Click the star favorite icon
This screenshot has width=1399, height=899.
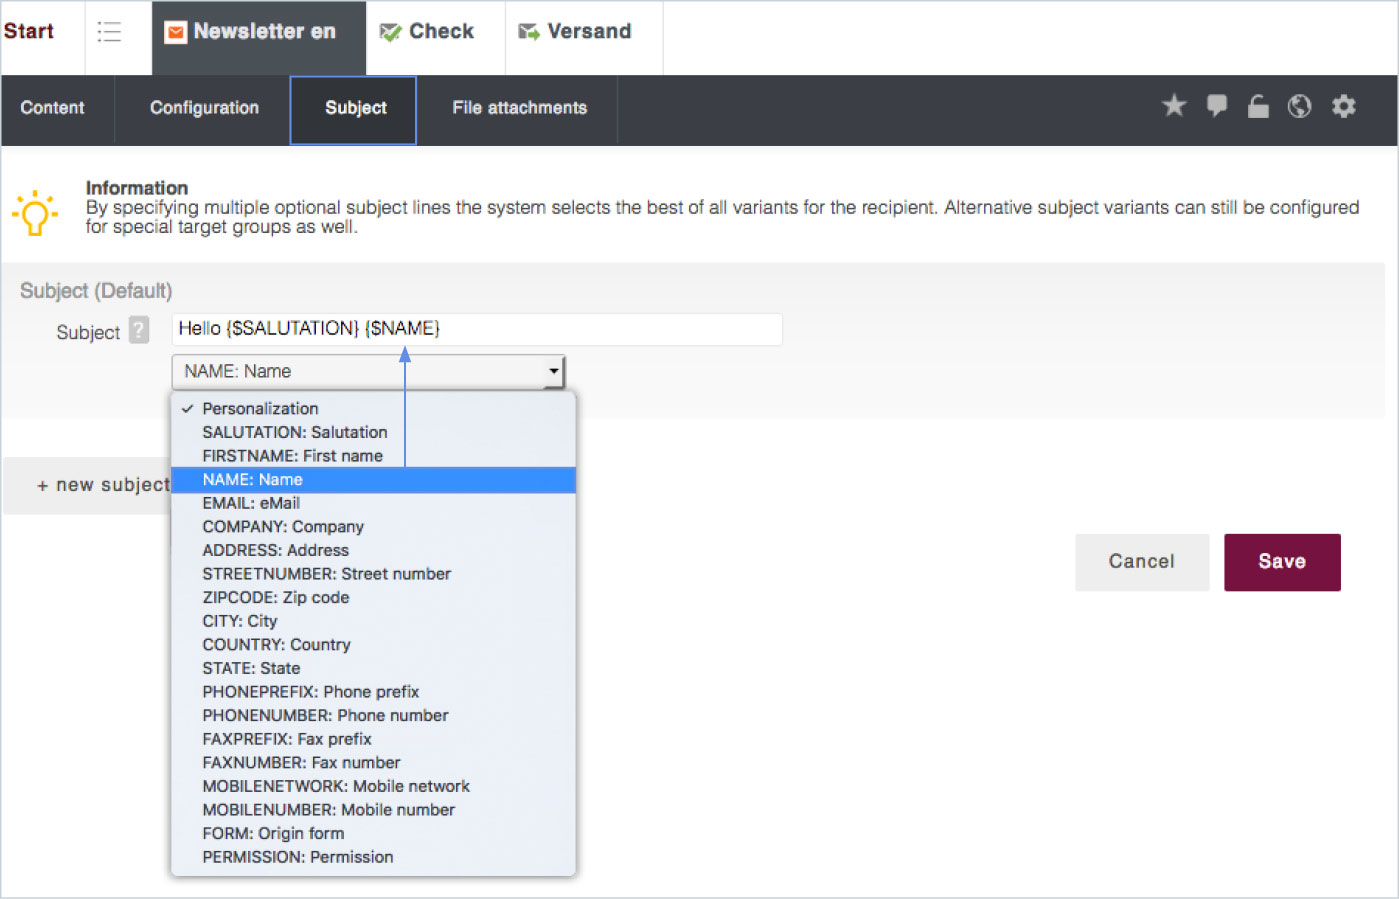(x=1174, y=106)
